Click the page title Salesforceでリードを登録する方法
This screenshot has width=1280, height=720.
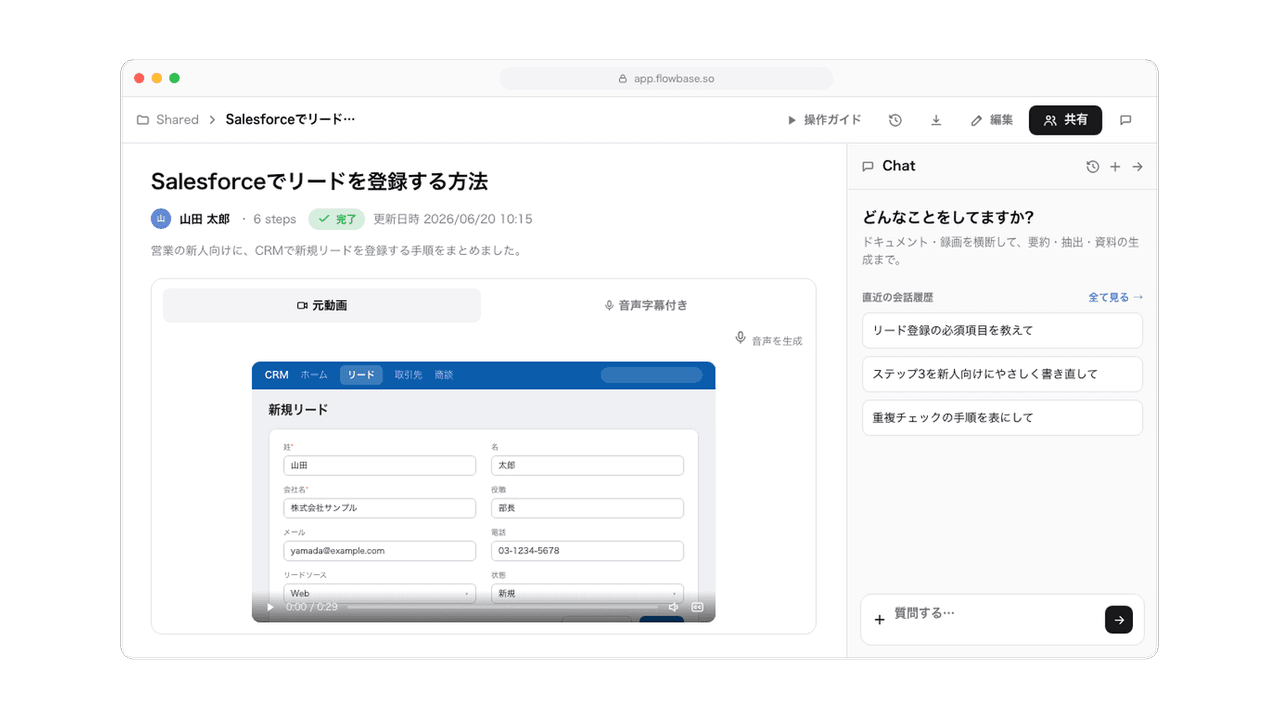[x=320, y=182]
